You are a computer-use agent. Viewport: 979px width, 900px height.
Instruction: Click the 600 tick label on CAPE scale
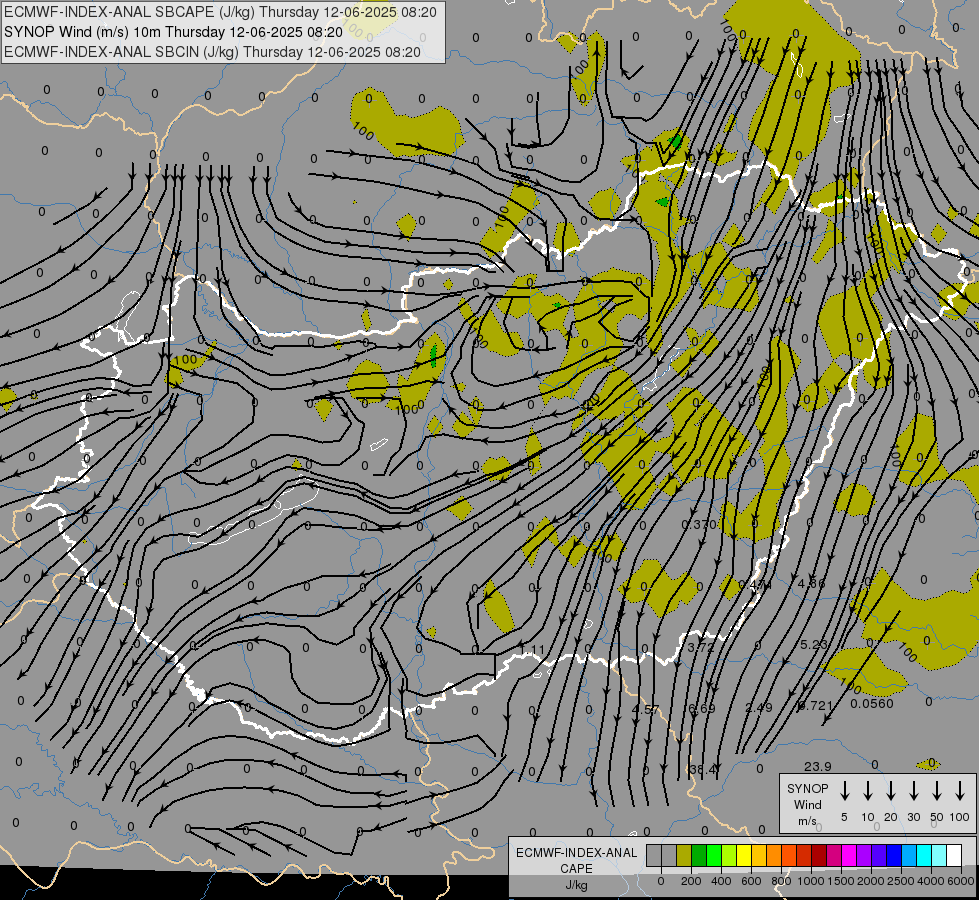click(751, 881)
